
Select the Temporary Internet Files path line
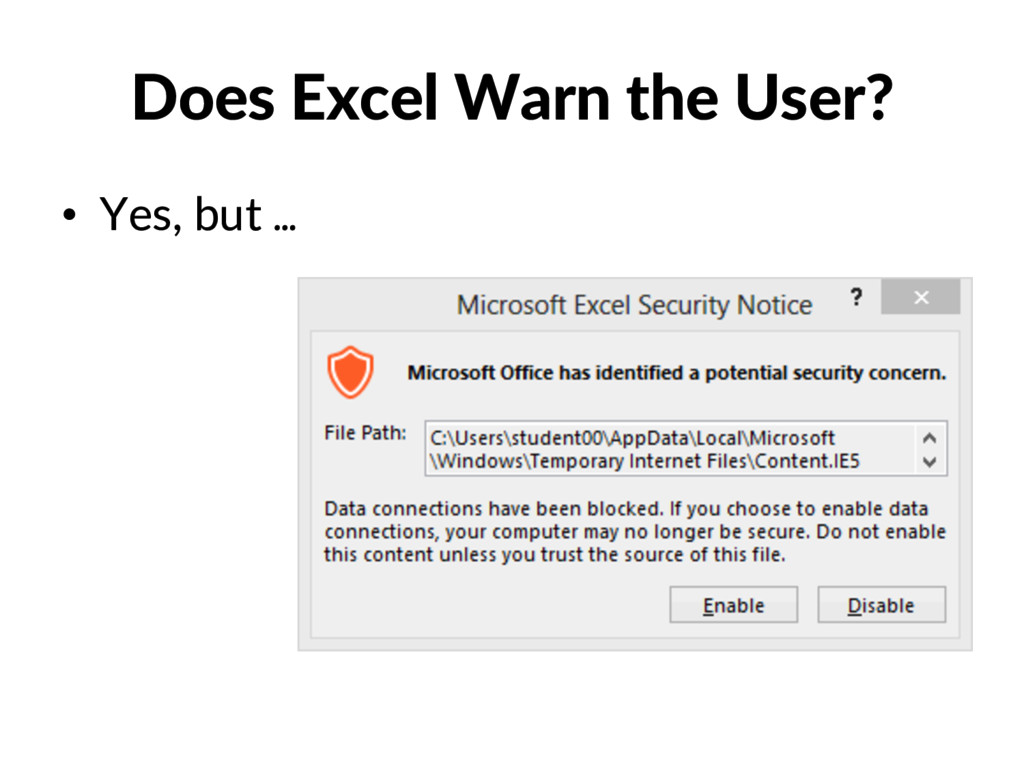[x=645, y=461]
